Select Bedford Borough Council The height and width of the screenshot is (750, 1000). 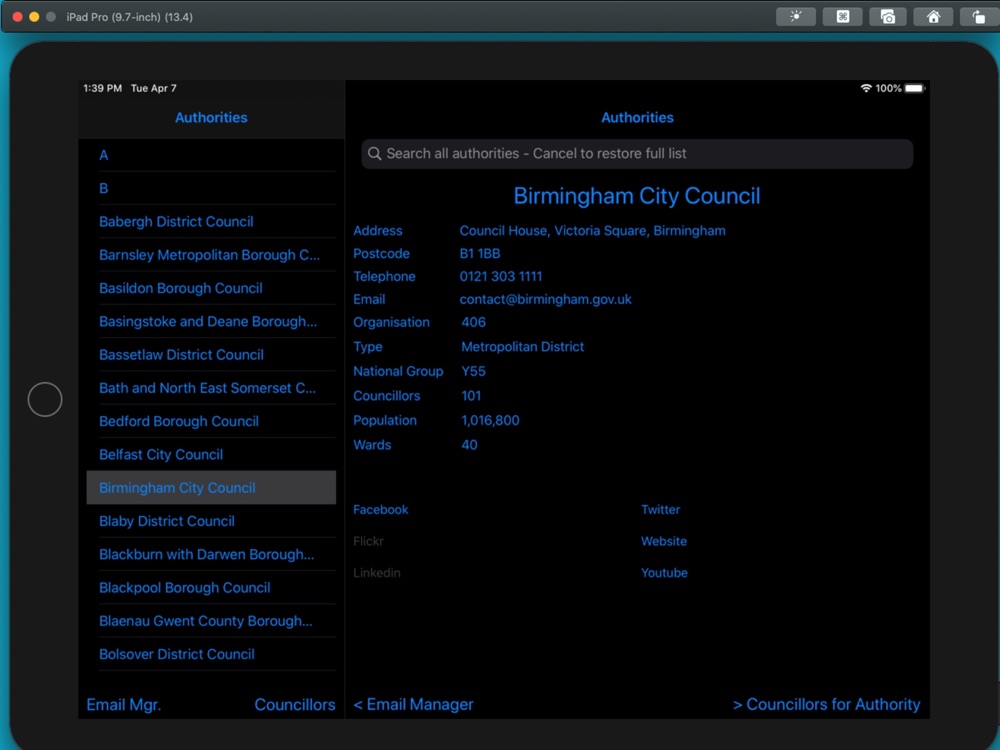pyautogui.click(x=211, y=421)
